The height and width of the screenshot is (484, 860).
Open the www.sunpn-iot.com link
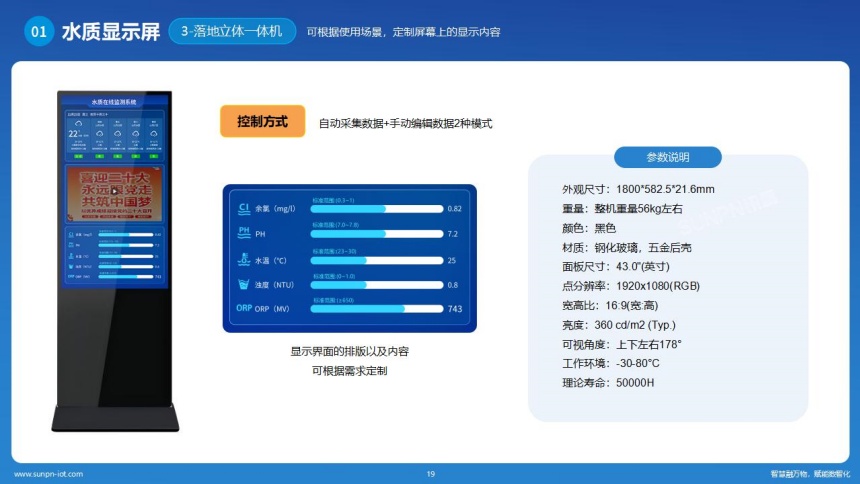pos(48,474)
